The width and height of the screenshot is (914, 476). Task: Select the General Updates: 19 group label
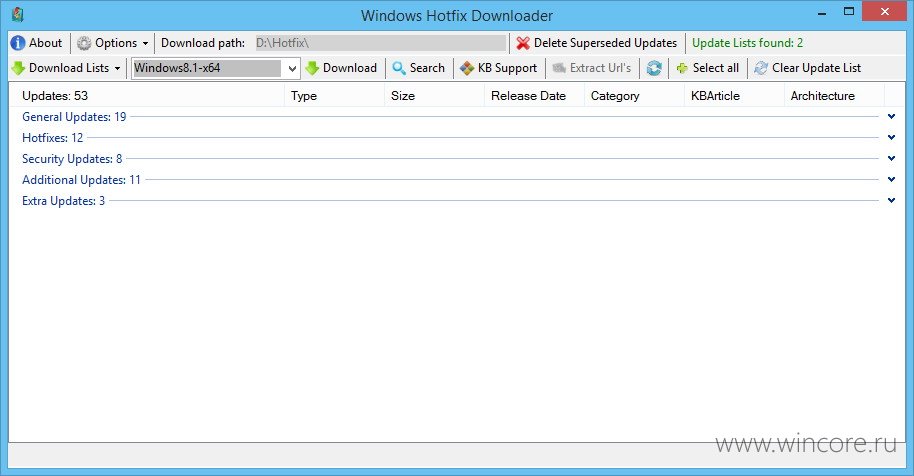click(x=74, y=117)
